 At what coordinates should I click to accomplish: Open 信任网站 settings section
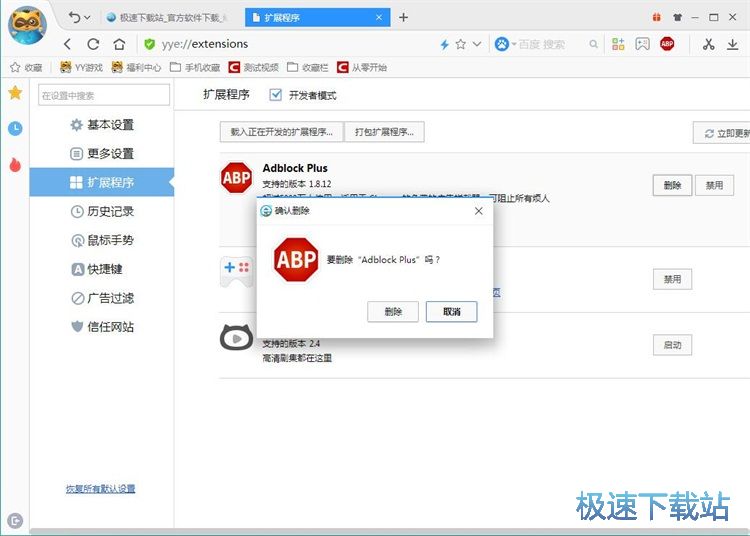click(x=102, y=327)
